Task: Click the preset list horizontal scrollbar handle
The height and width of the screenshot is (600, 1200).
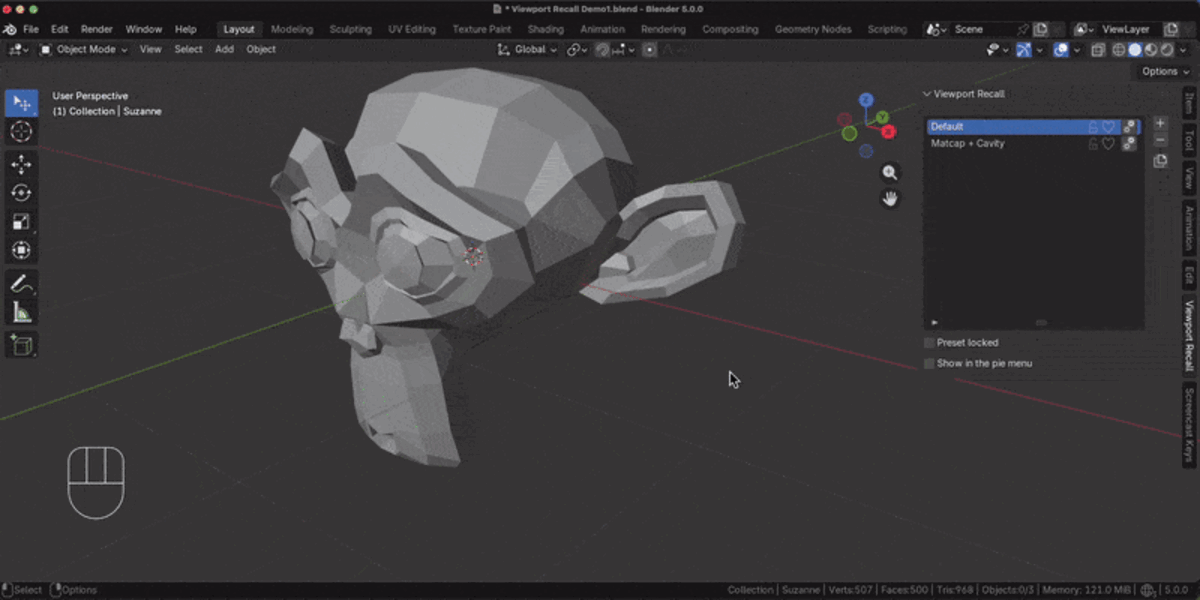Action: [x=1041, y=322]
